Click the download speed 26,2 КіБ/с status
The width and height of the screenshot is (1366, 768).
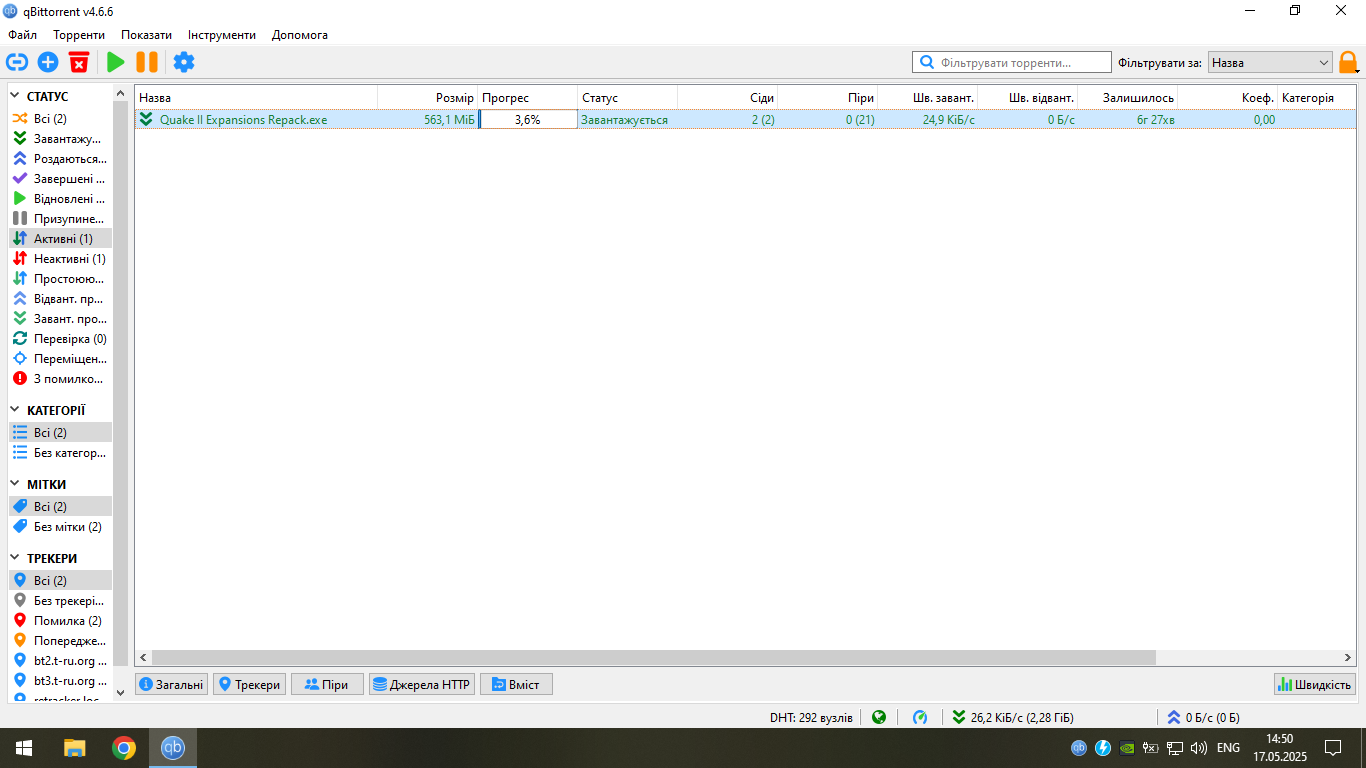coord(1013,717)
